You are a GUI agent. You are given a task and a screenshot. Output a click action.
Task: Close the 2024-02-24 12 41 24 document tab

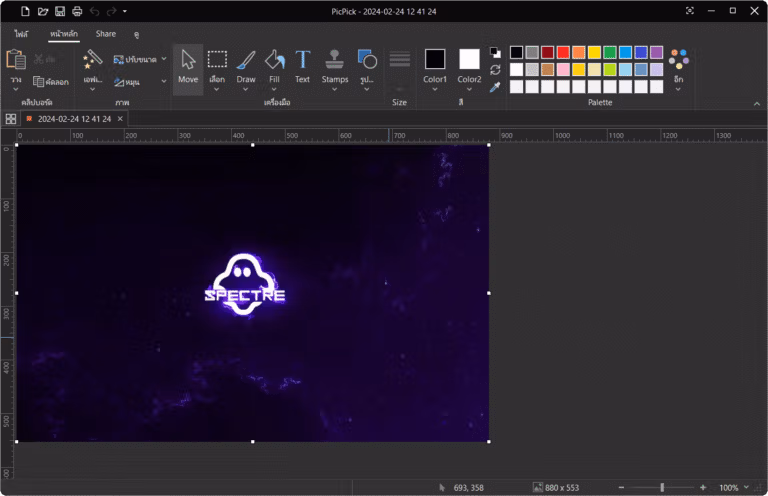coord(120,118)
